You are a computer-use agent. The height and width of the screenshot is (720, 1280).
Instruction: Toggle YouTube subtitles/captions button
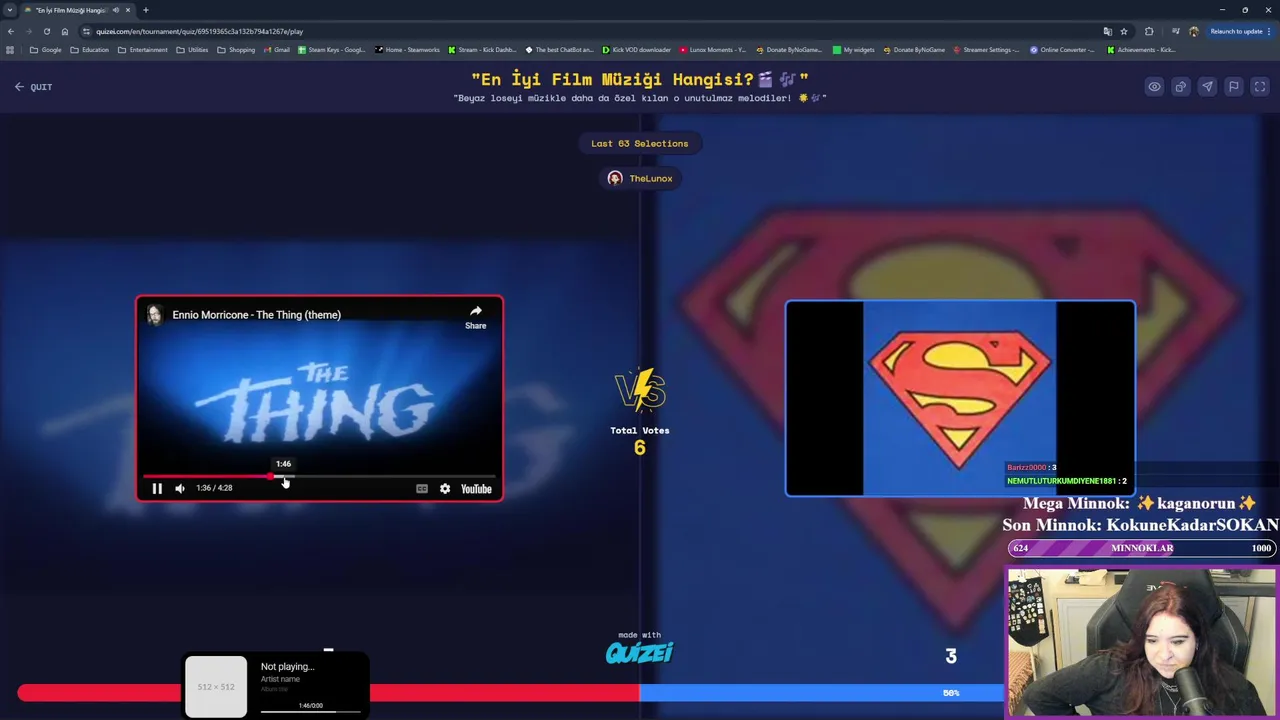pos(422,489)
